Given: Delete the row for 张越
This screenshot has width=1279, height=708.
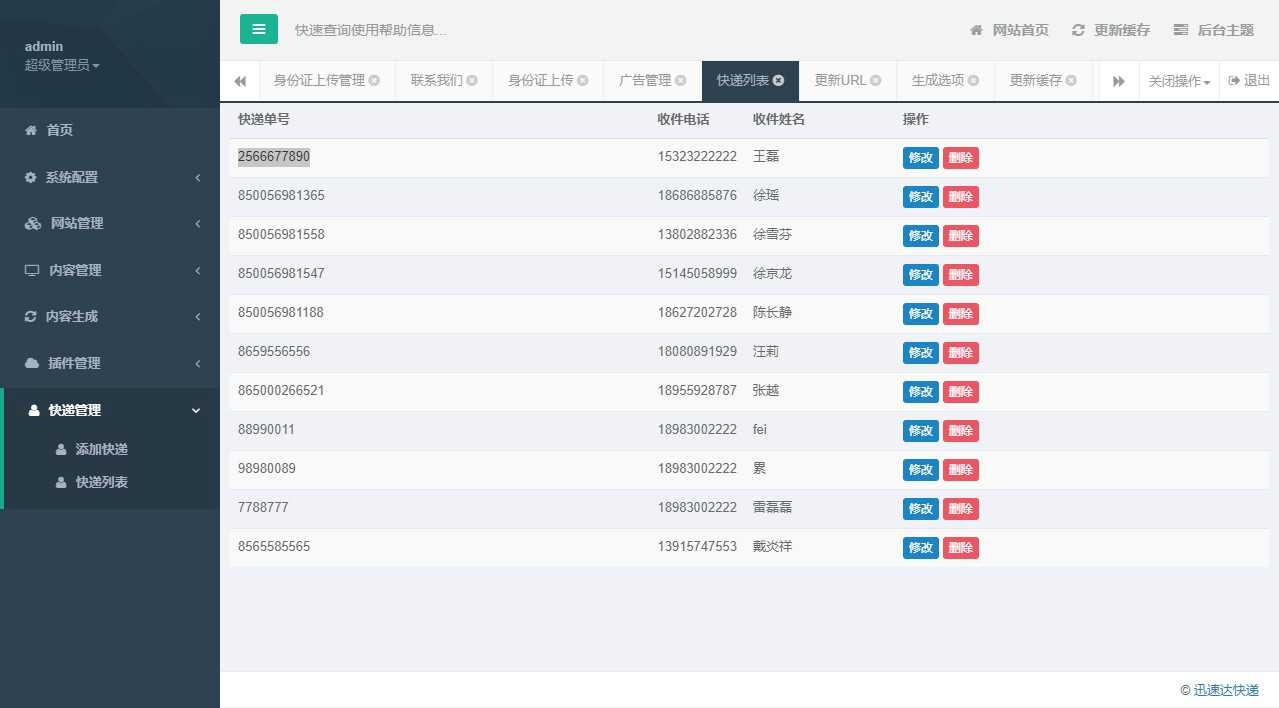Looking at the screenshot, I should click(960, 391).
